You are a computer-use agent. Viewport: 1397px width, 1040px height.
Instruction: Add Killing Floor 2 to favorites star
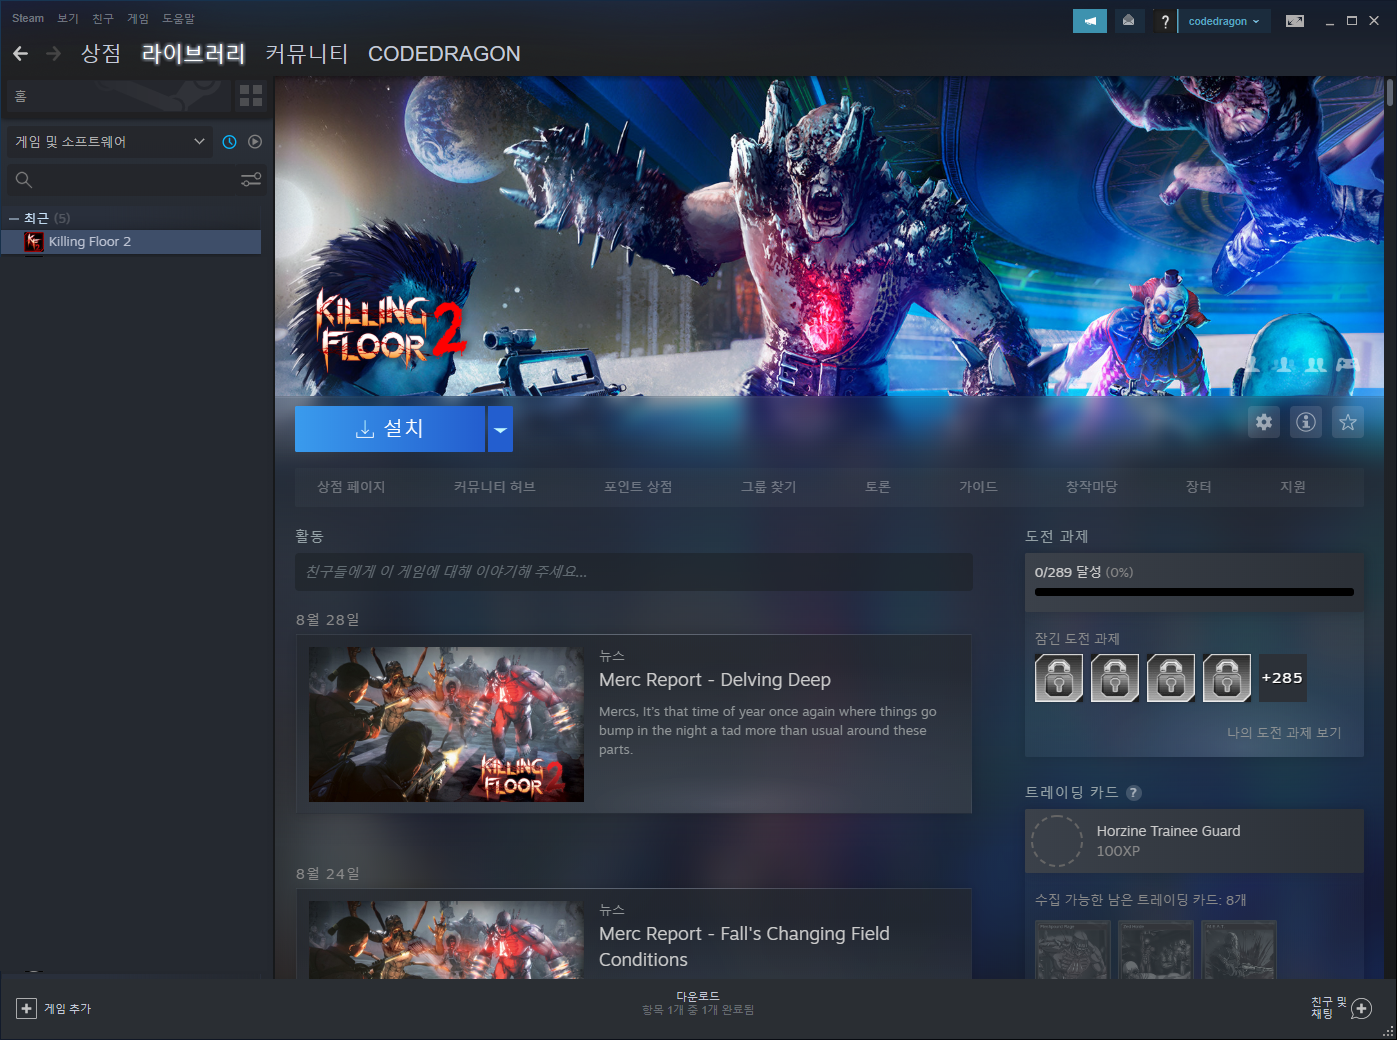1348,422
